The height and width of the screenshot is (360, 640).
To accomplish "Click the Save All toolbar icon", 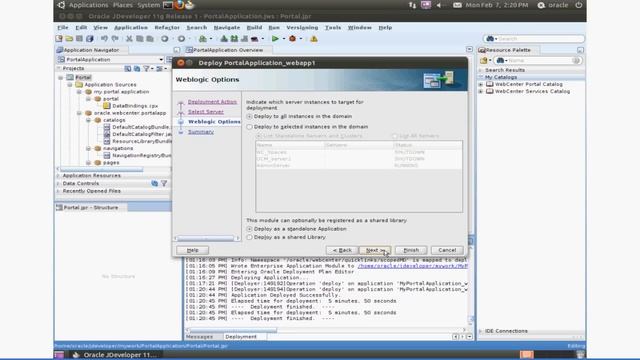I will (89, 39).
